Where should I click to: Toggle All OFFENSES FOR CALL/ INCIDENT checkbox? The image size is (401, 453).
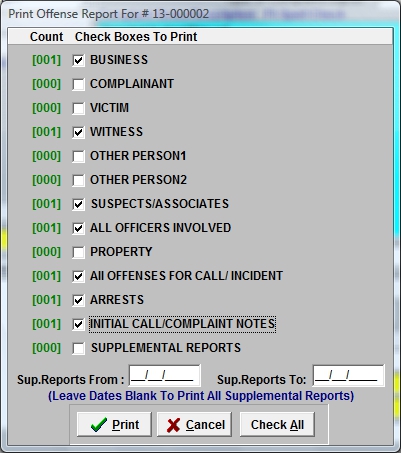(x=78, y=276)
